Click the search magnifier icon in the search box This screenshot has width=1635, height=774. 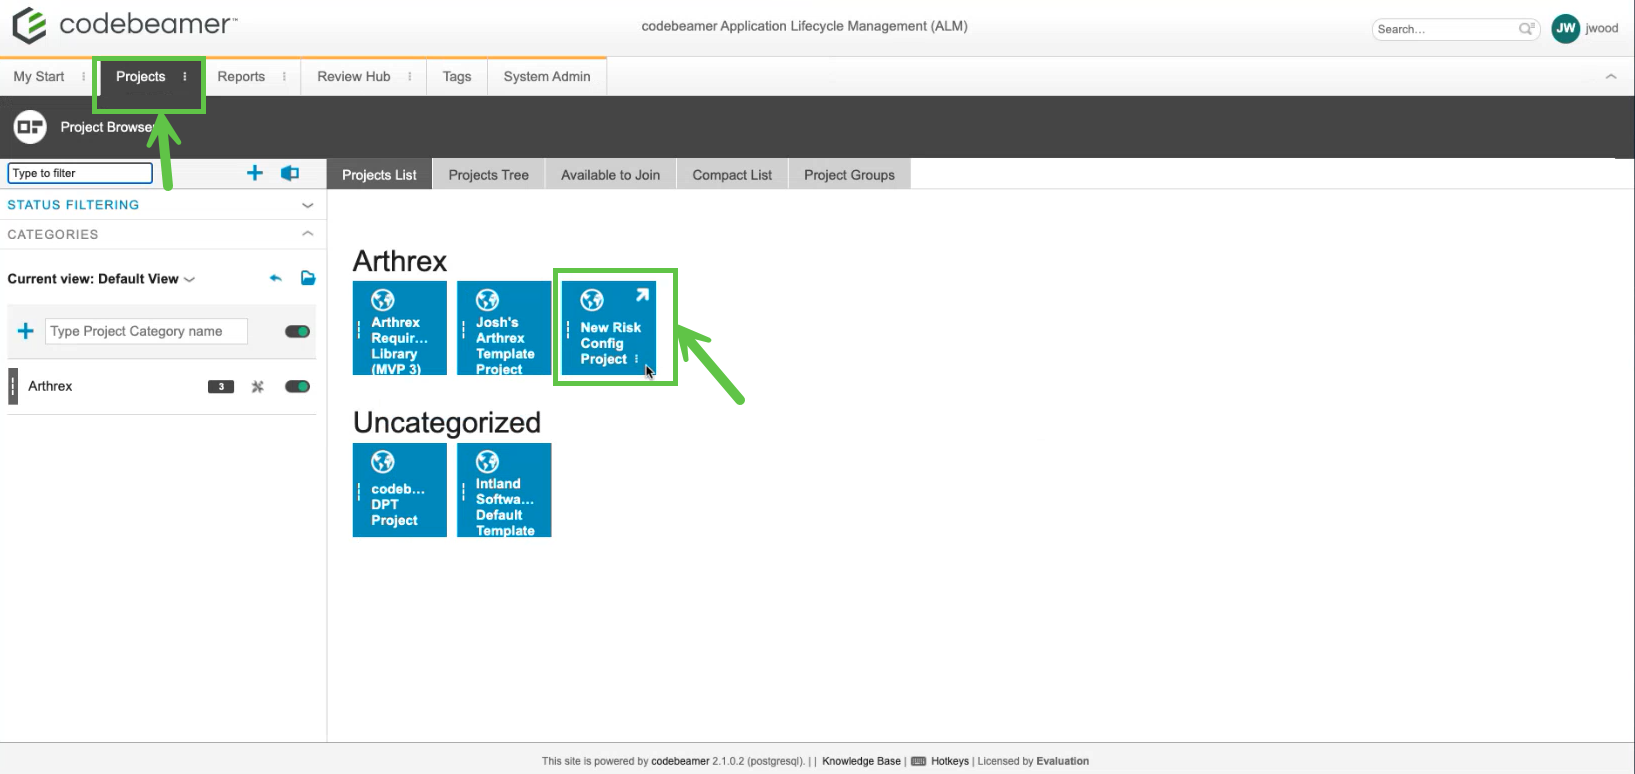pos(1526,29)
